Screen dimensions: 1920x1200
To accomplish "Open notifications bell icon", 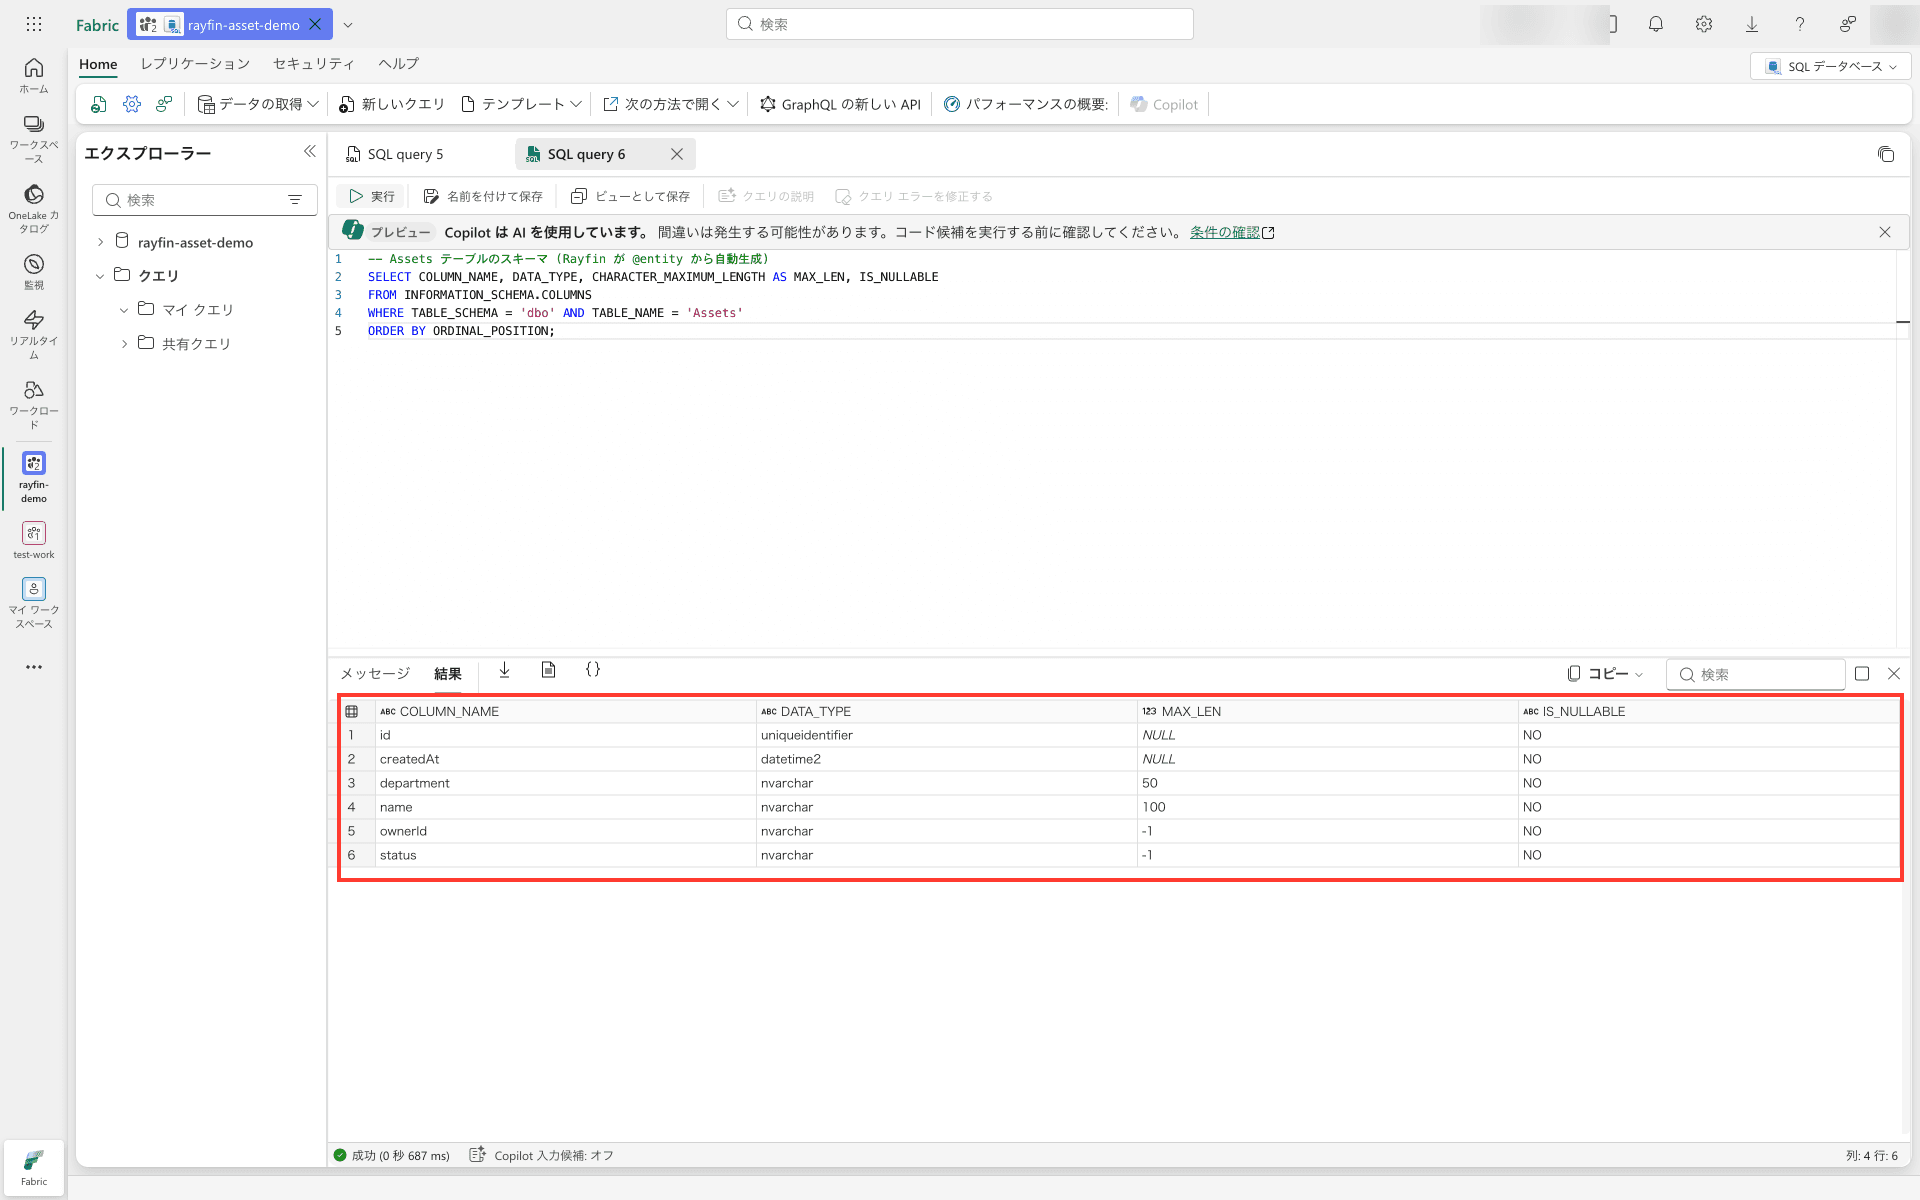I will 1656,24.
